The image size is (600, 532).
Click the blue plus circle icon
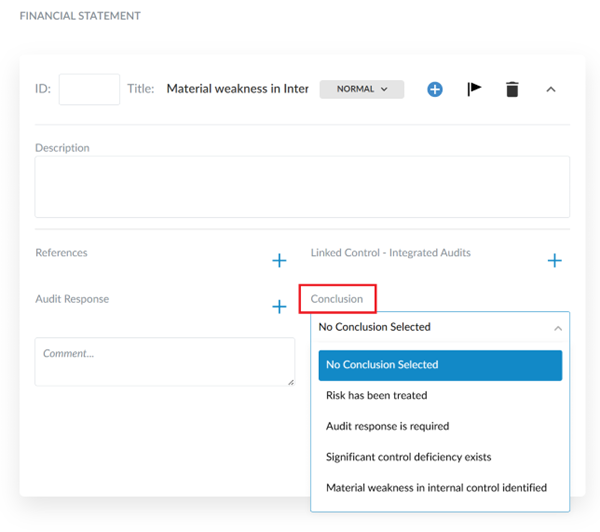click(x=435, y=89)
